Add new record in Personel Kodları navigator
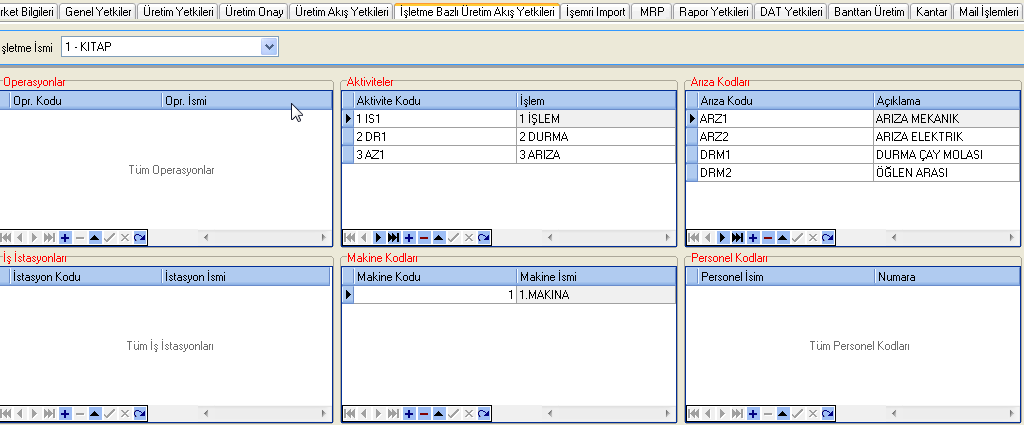The image size is (1024, 425). tap(752, 413)
